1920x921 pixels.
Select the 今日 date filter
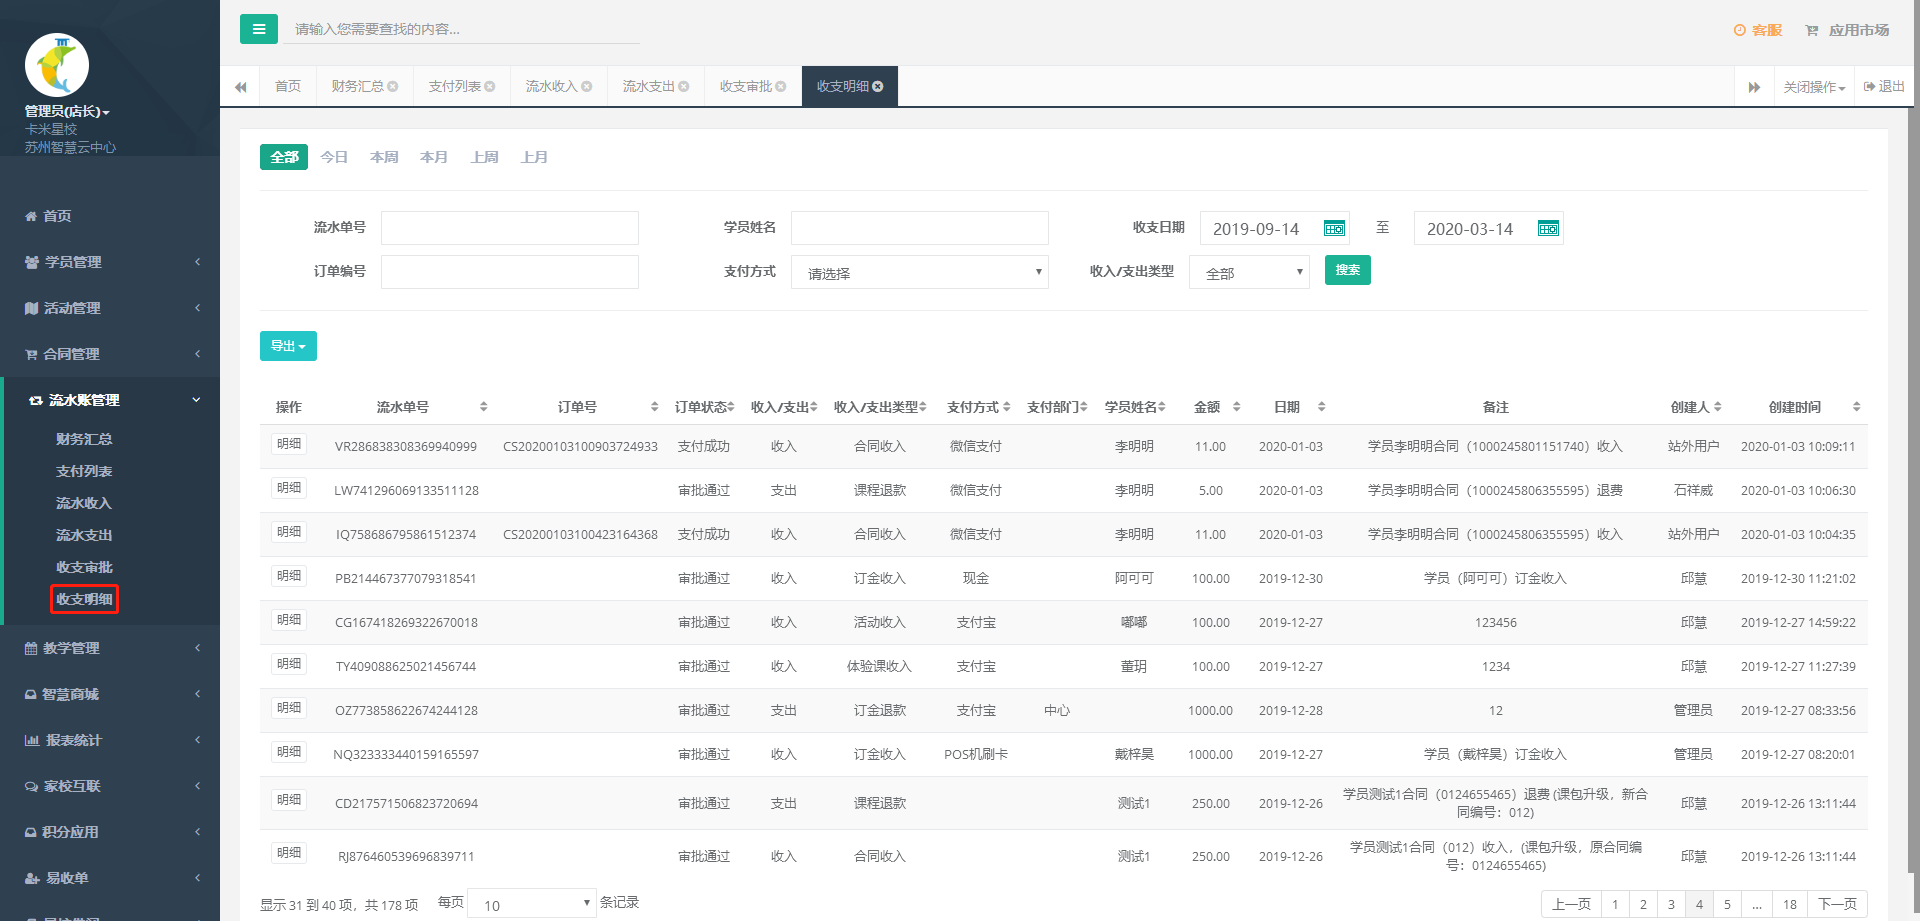pos(334,157)
